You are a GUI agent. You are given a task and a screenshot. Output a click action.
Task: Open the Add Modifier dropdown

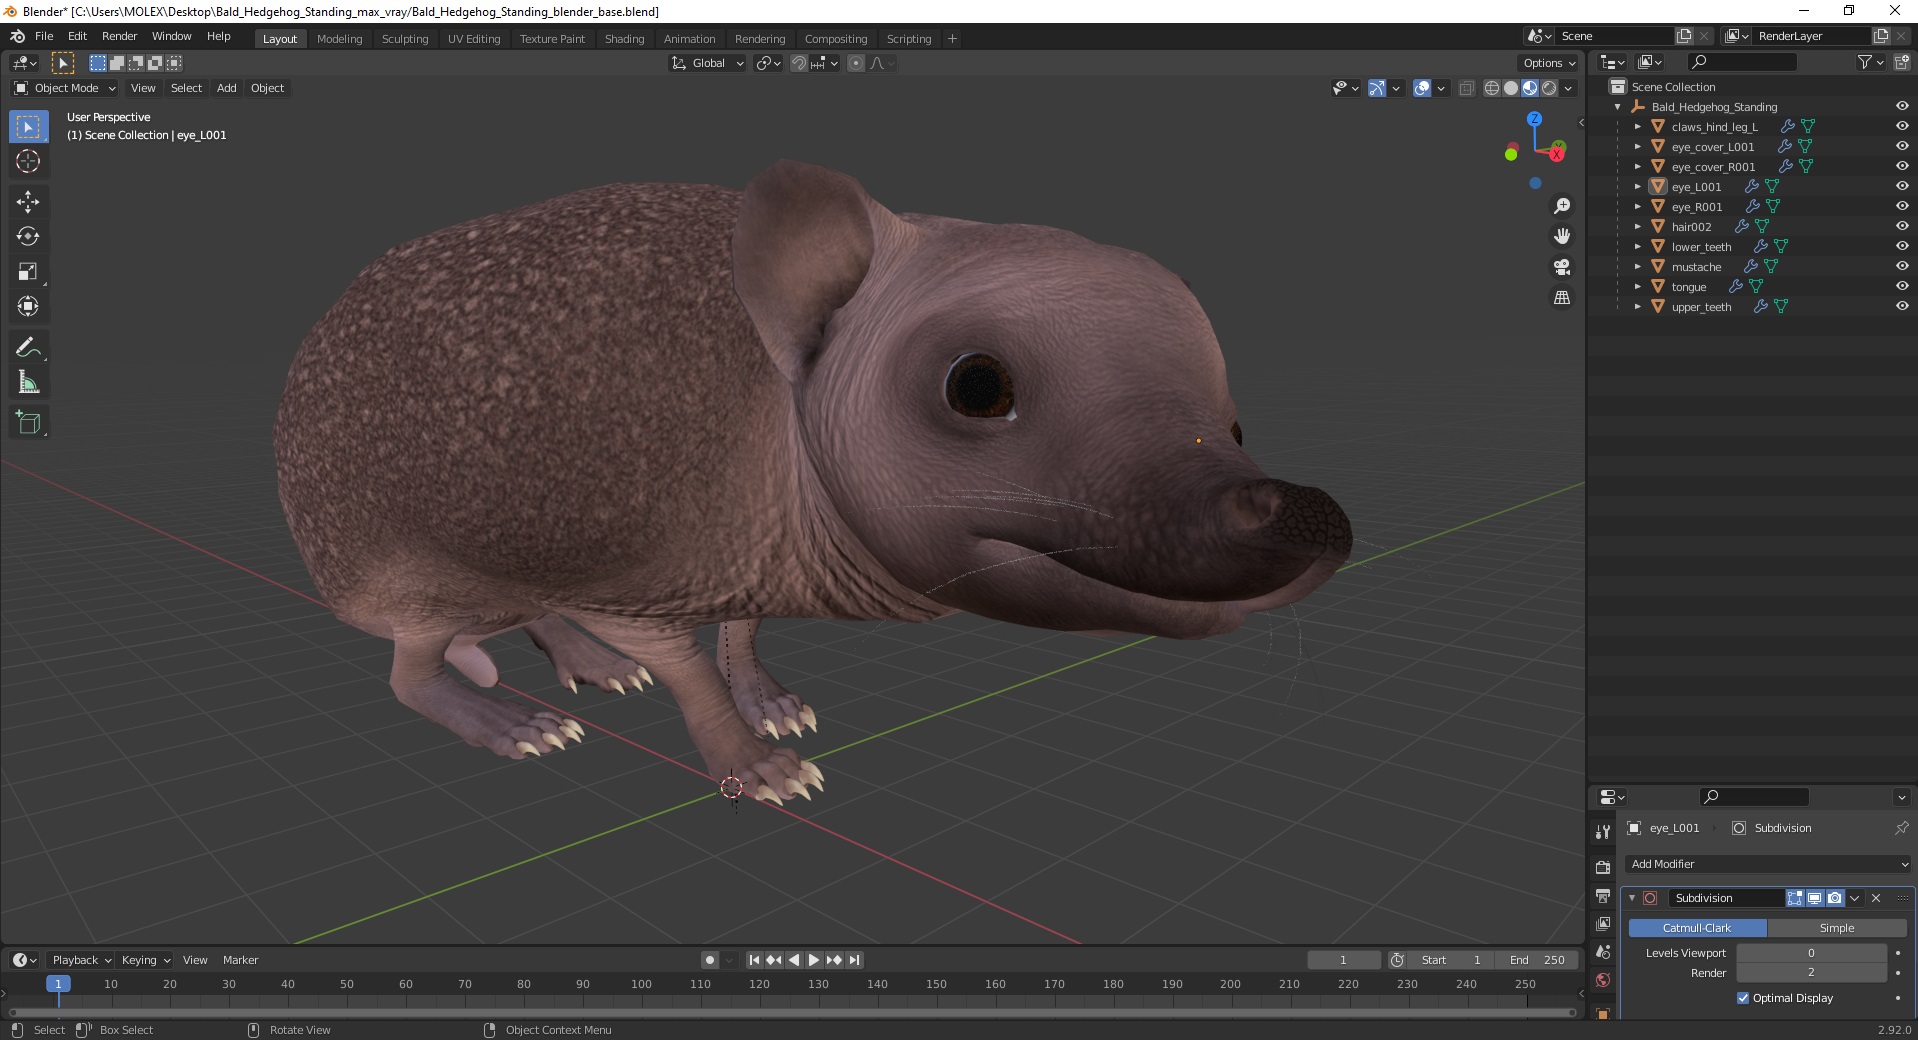1768,864
